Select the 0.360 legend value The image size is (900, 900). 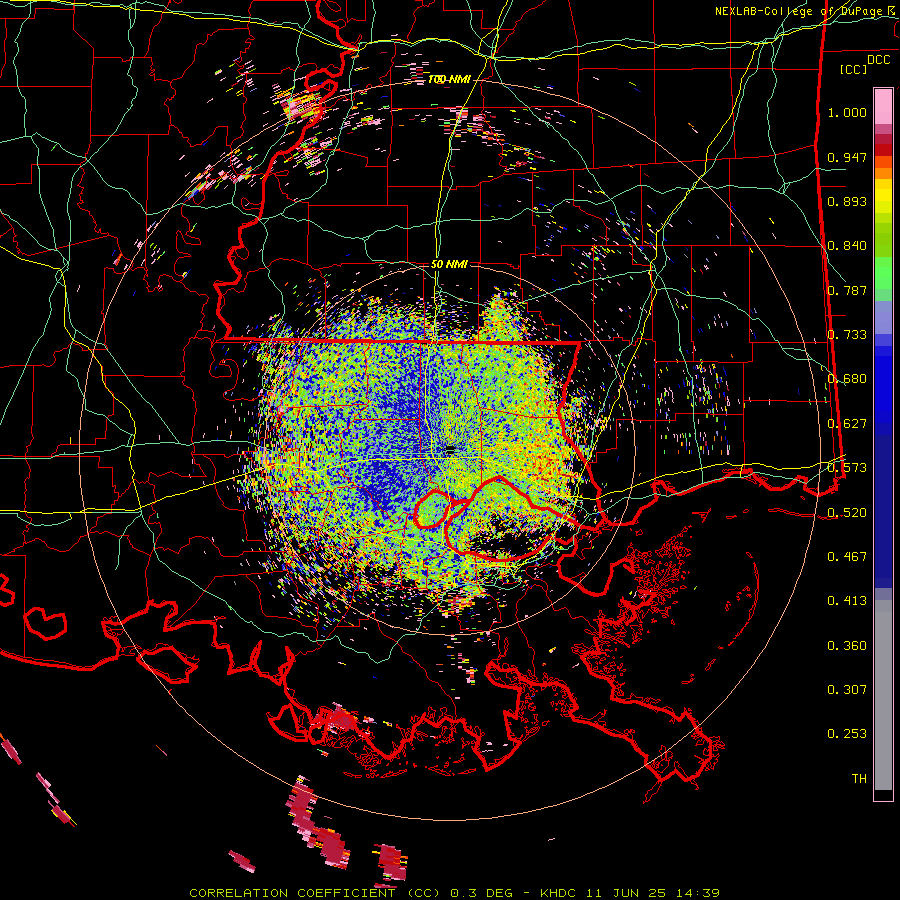click(x=847, y=646)
